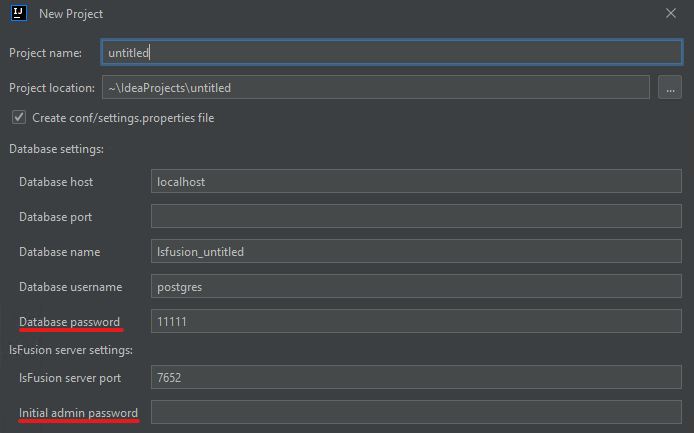This screenshot has width=694, height=433.
Task: Click the IntelliJ IDEA icon in title bar
Action: tap(18, 14)
